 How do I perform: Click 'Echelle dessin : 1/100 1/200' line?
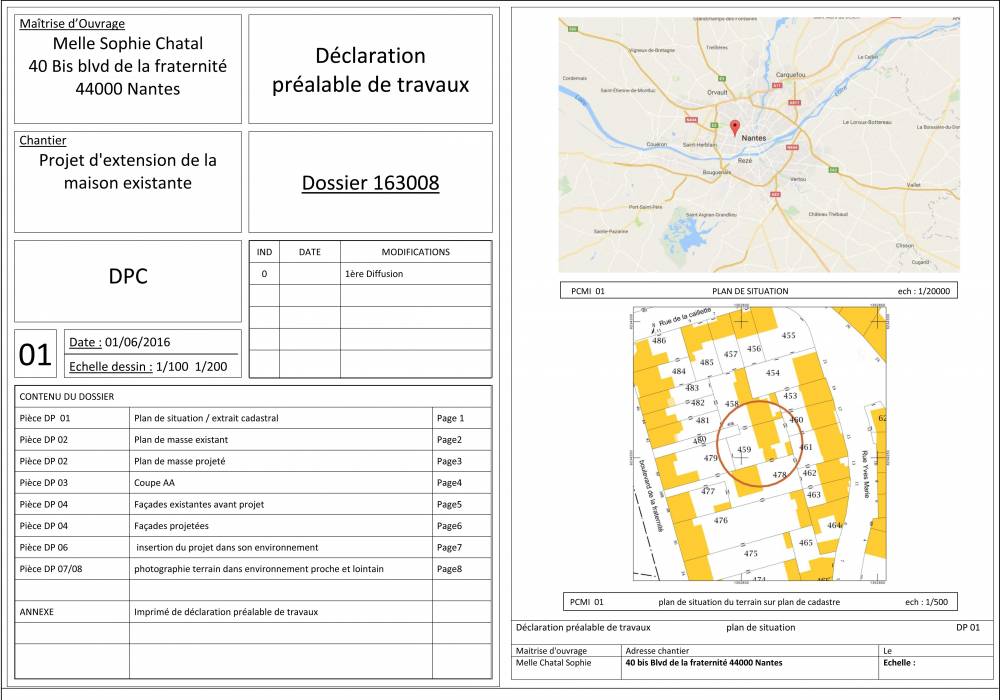(x=148, y=367)
